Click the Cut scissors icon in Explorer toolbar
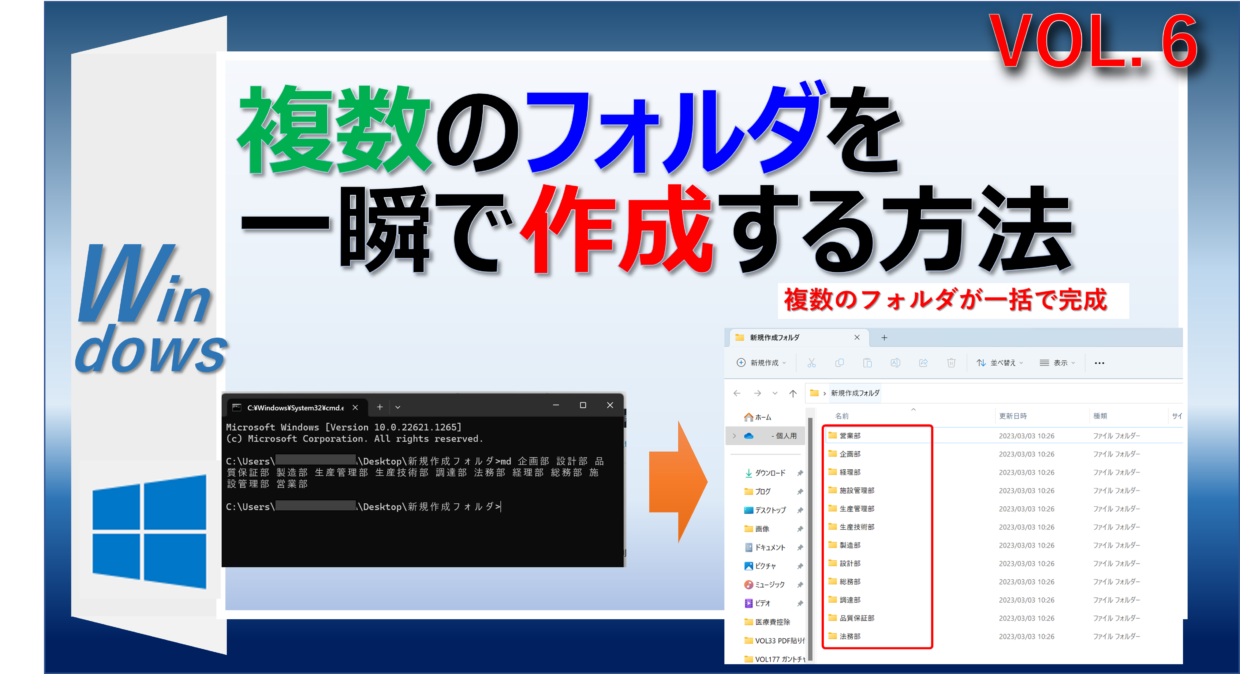This screenshot has height=674, width=1240. click(812, 363)
